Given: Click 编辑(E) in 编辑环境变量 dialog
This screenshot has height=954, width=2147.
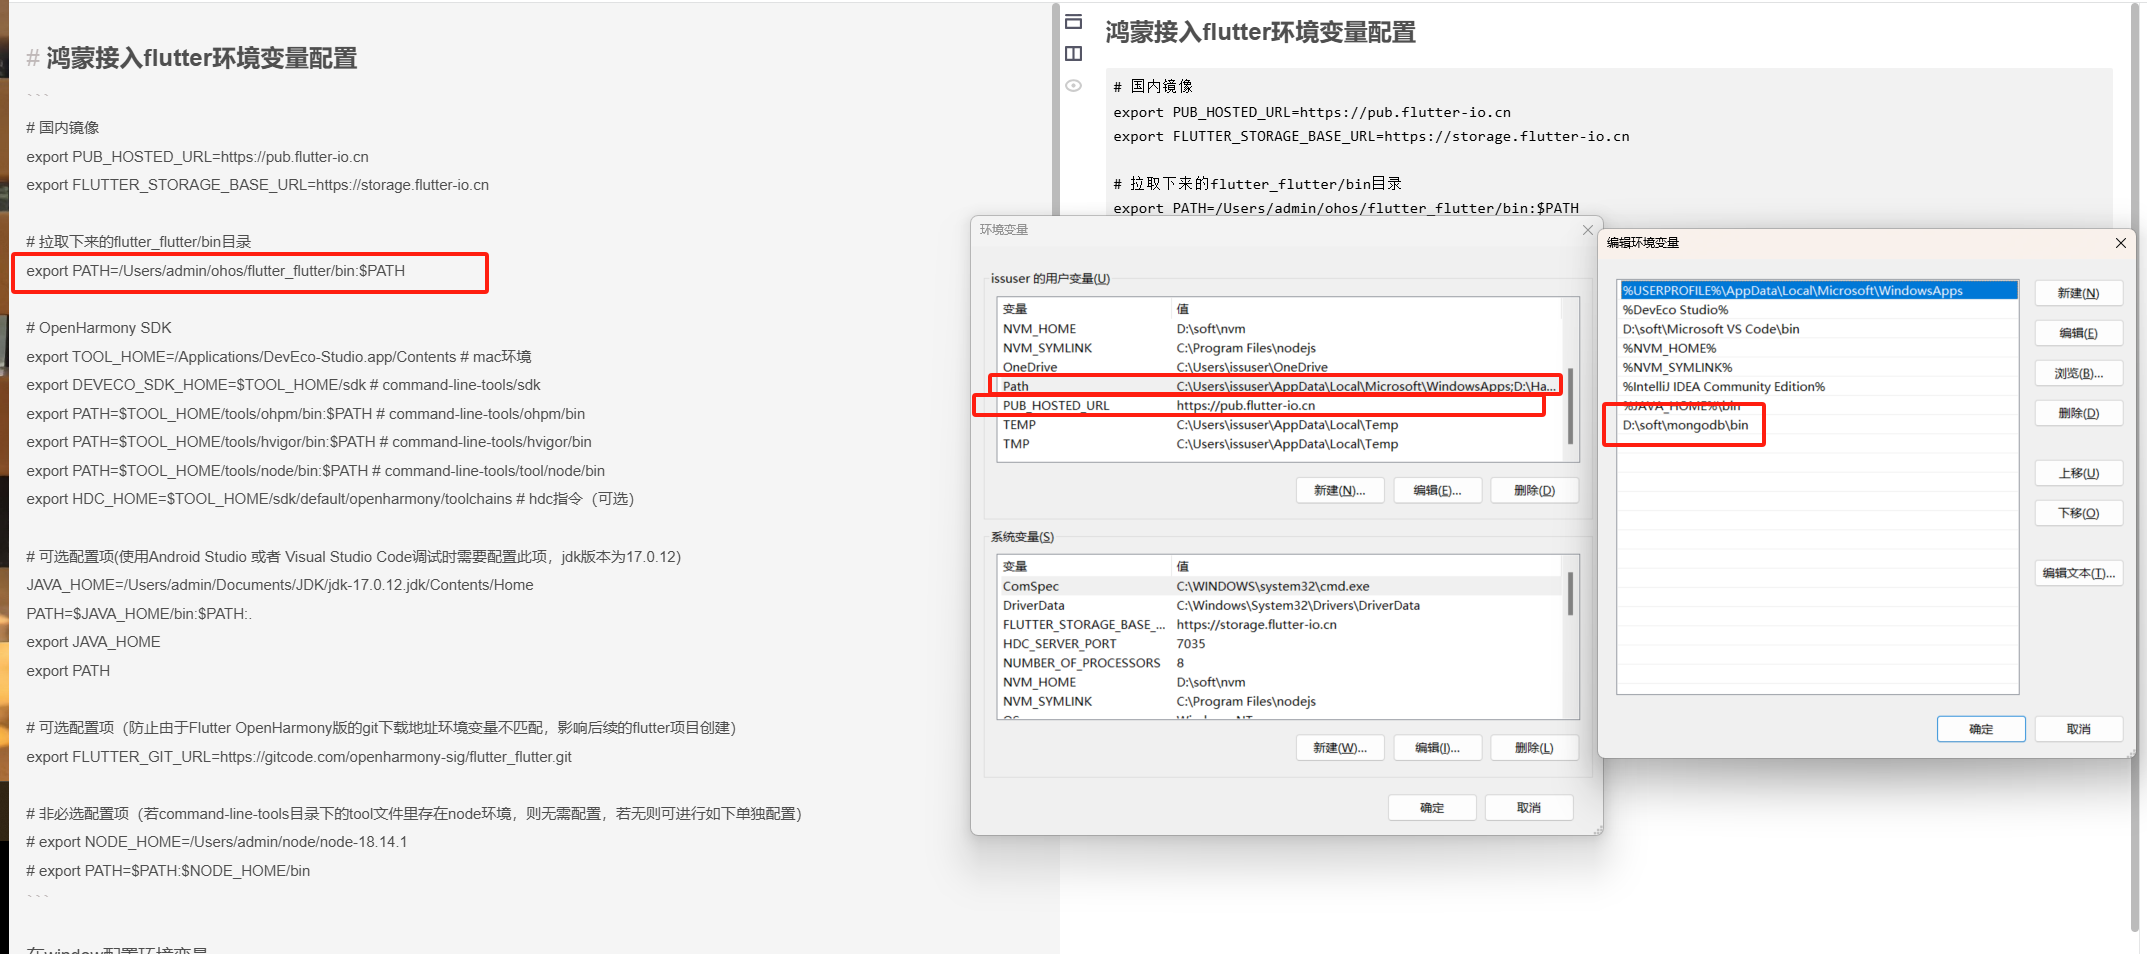Looking at the screenshot, I should tap(2078, 333).
